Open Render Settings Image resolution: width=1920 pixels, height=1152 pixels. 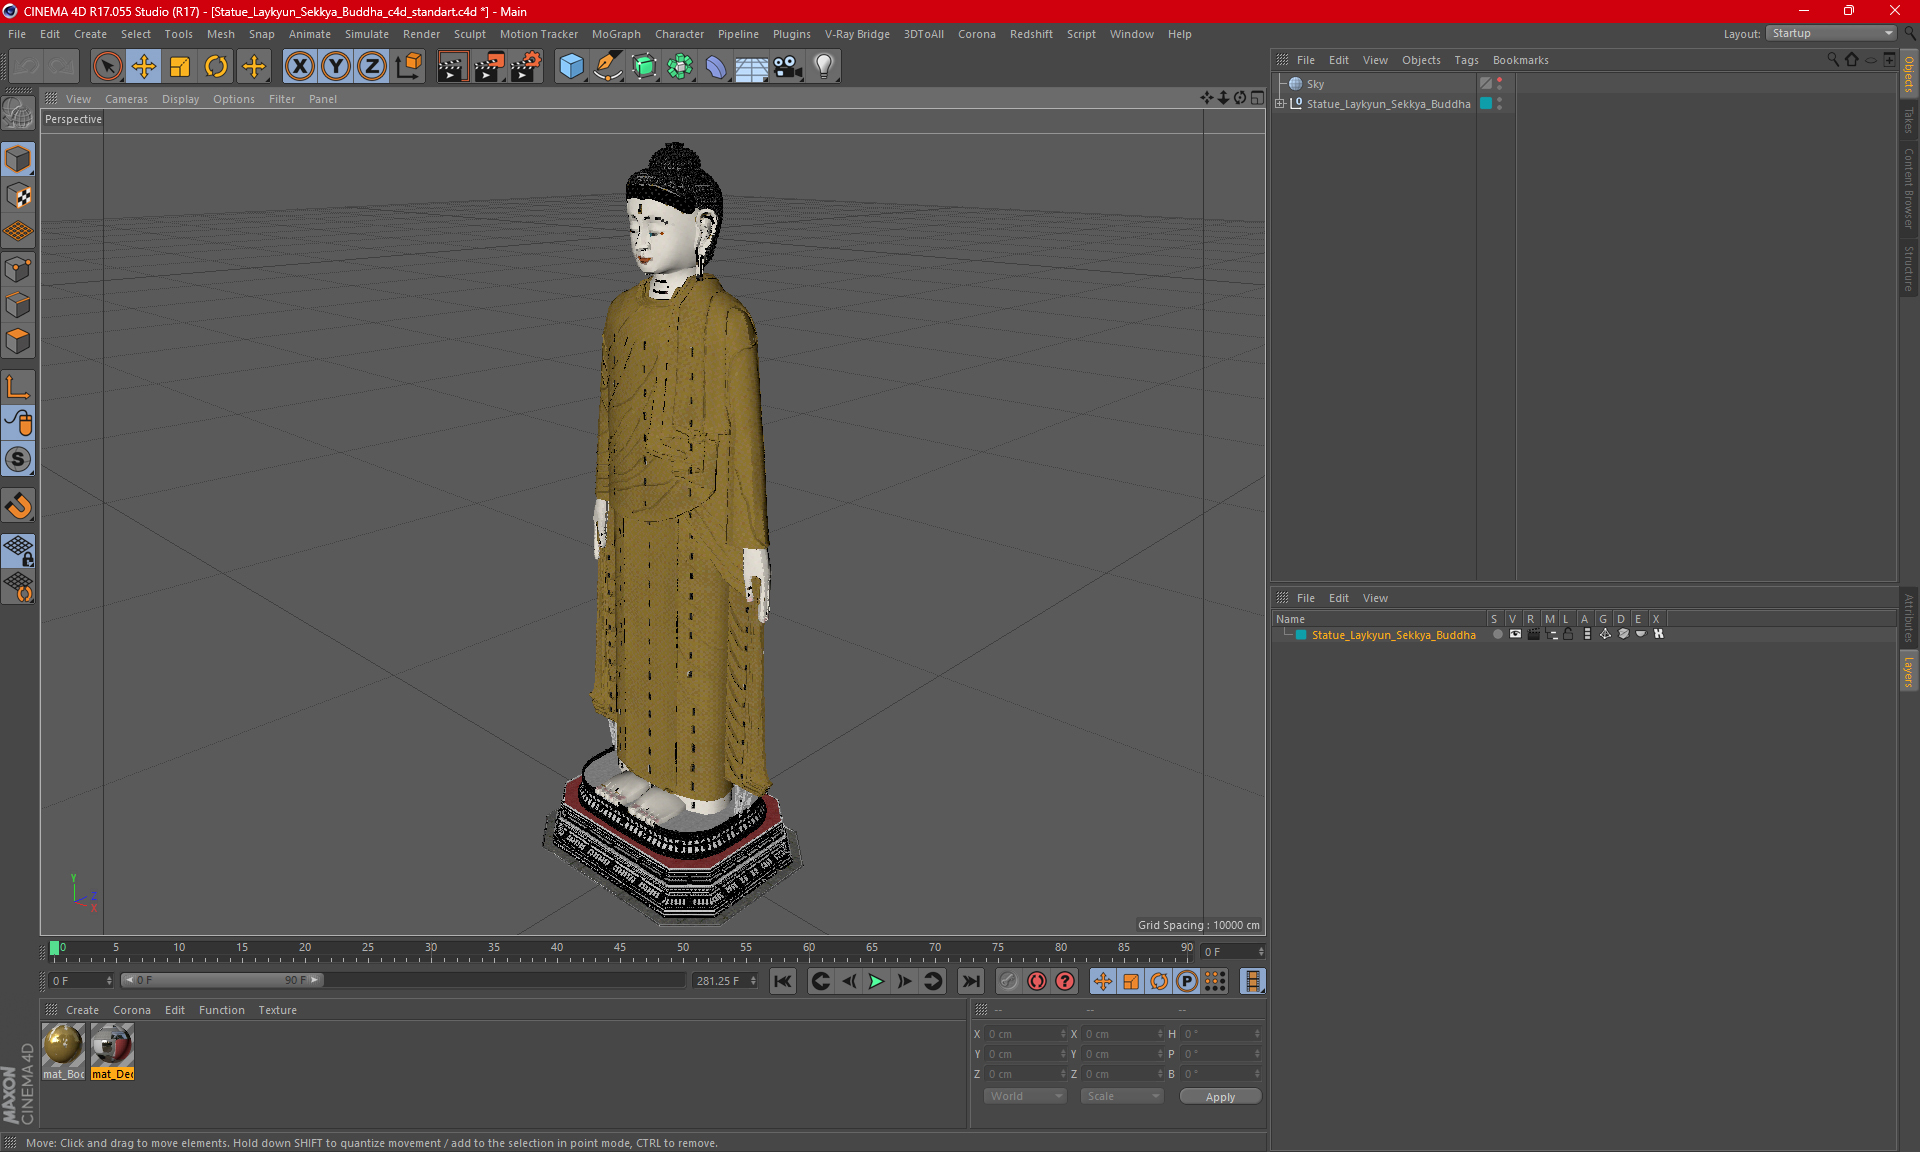pos(526,67)
